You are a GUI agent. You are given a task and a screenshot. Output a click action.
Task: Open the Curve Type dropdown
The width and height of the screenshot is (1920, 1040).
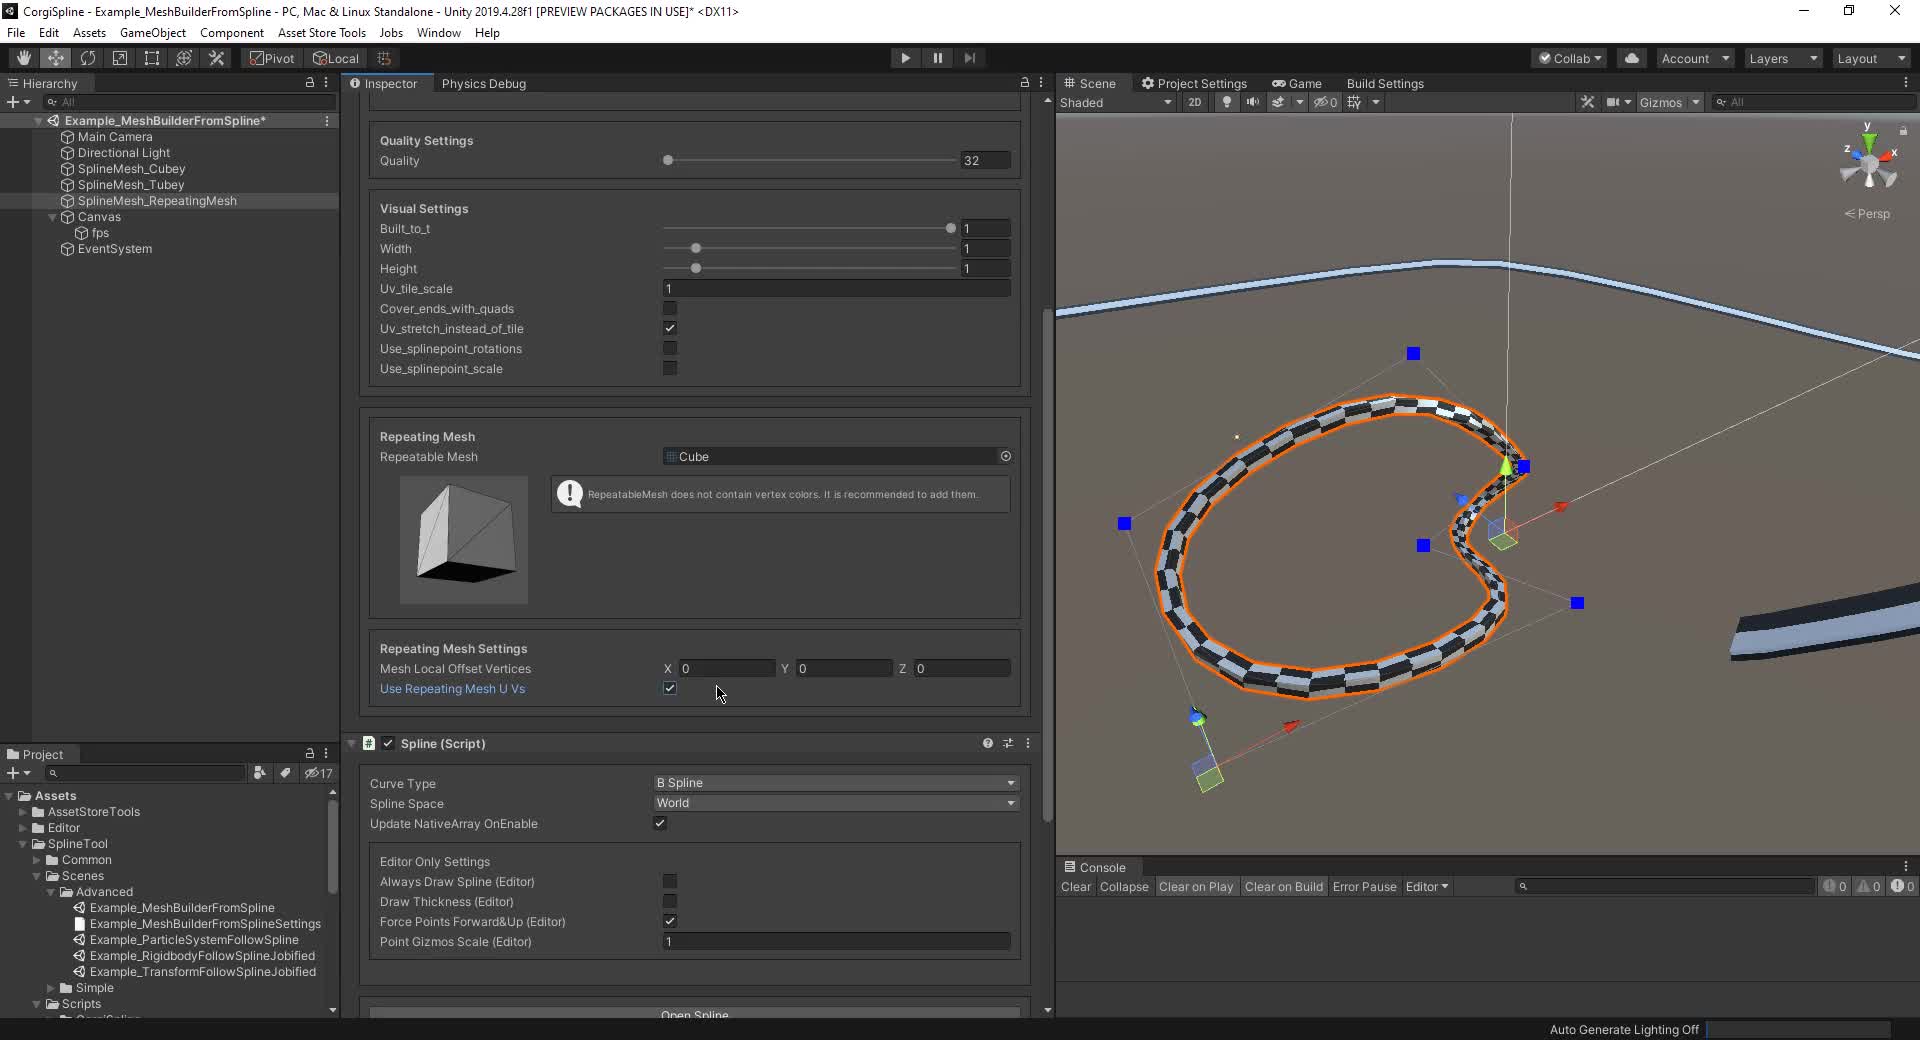point(835,783)
